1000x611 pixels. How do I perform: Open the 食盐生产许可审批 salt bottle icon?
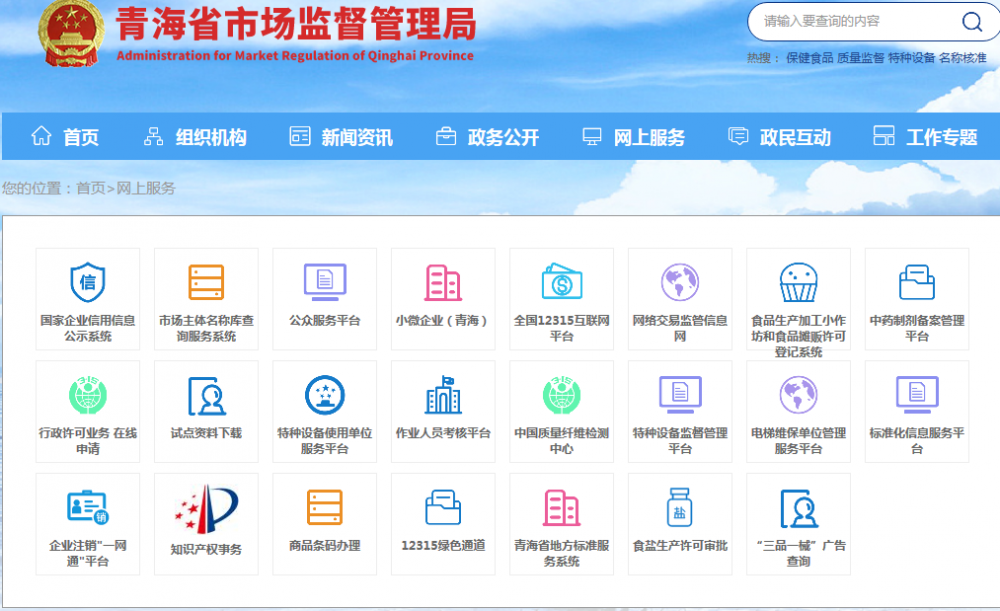[x=680, y=508]
